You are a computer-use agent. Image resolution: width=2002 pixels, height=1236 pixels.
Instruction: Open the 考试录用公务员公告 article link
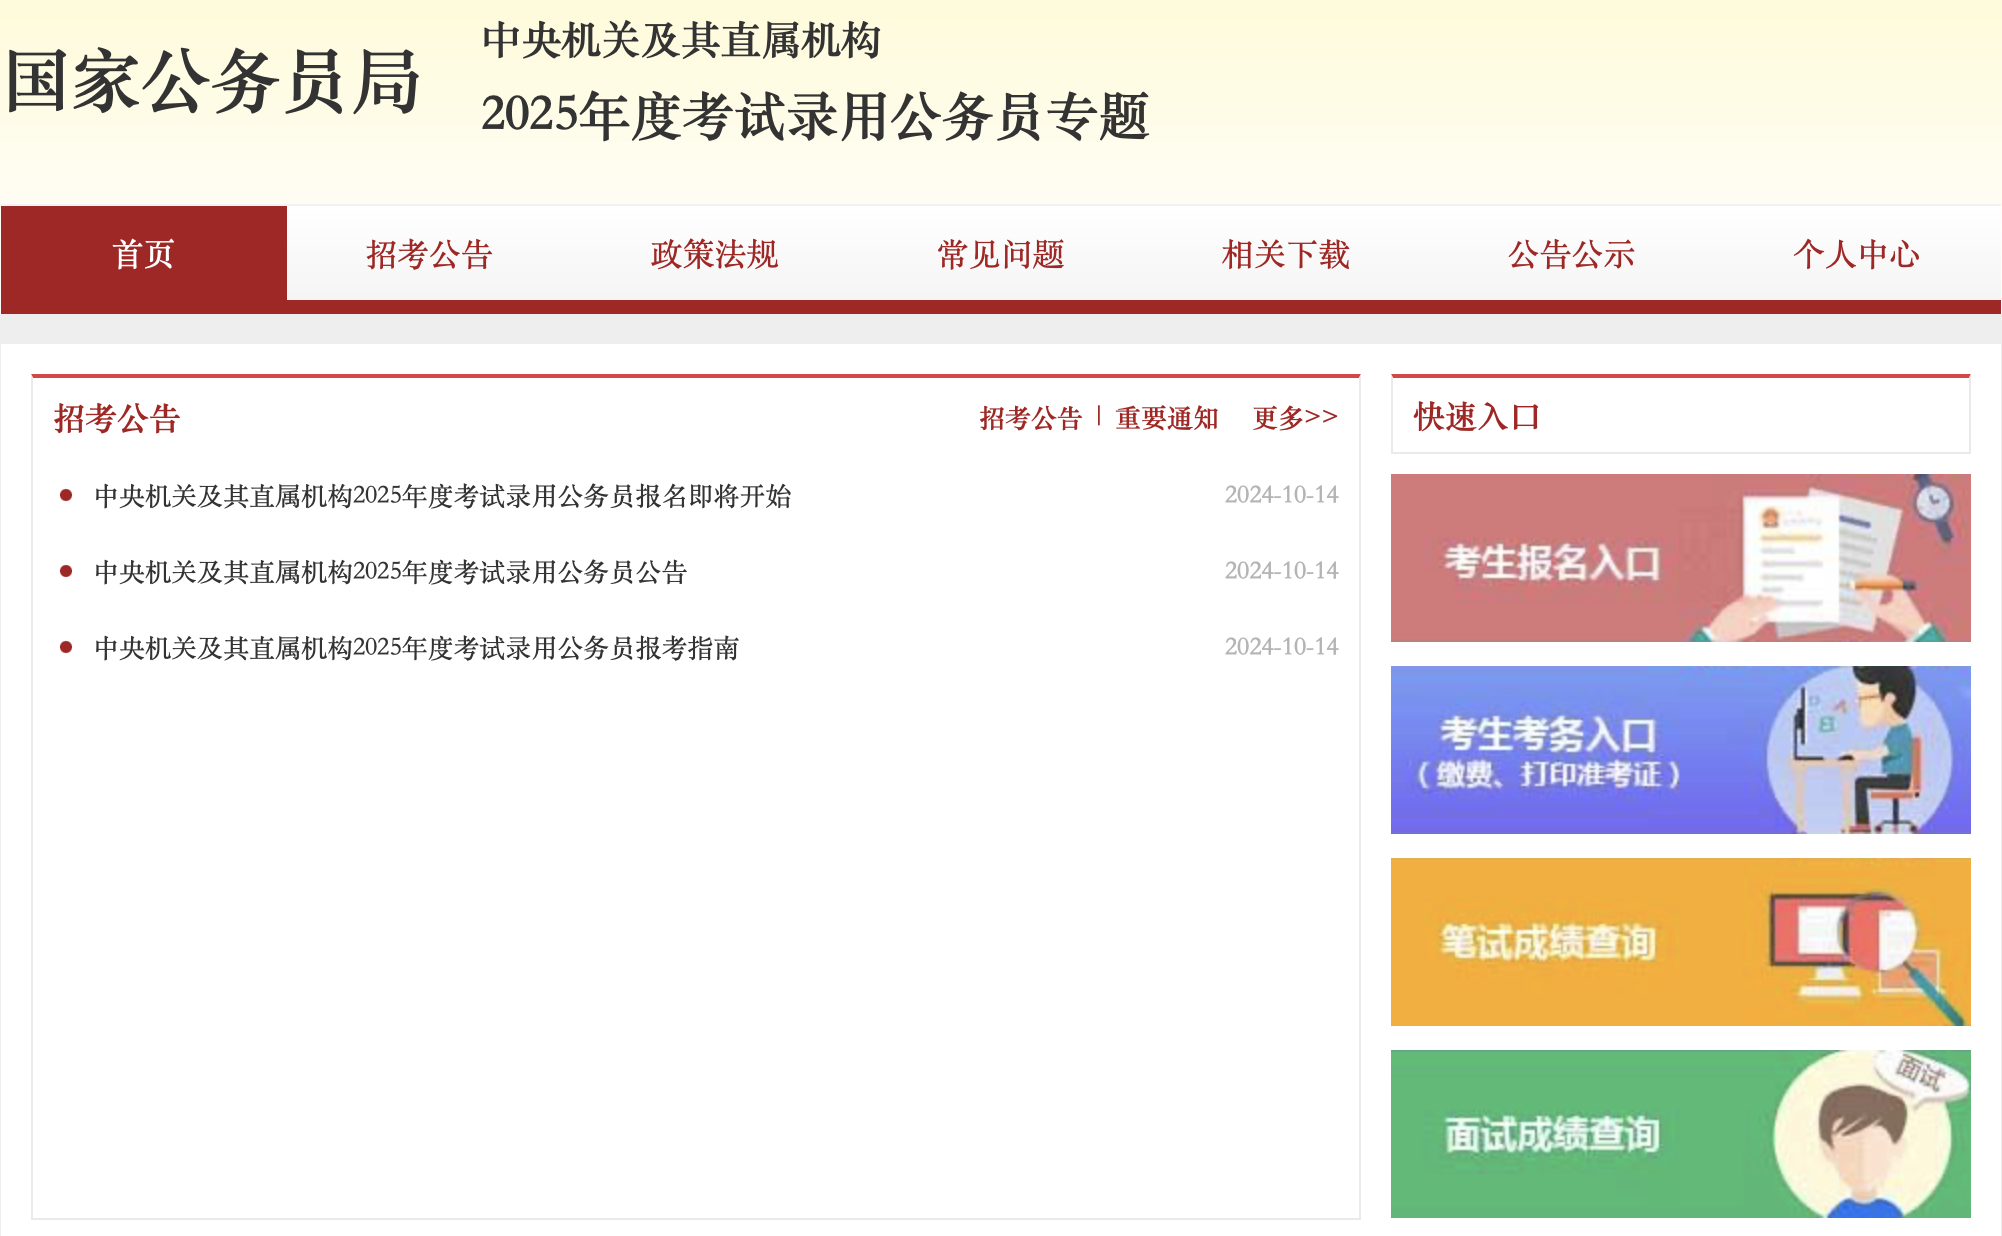pyautogui.click(x=391, y=572)
